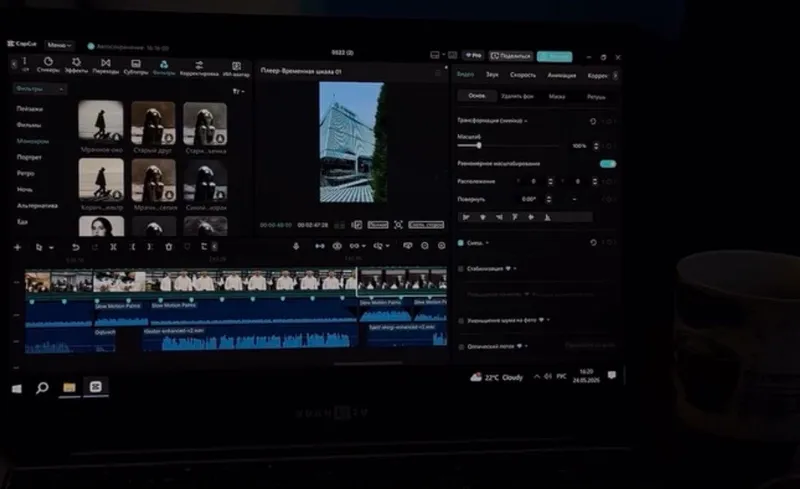Click the teal Export button
Viewport: 800px width, 489px height.
coord(555,56)
